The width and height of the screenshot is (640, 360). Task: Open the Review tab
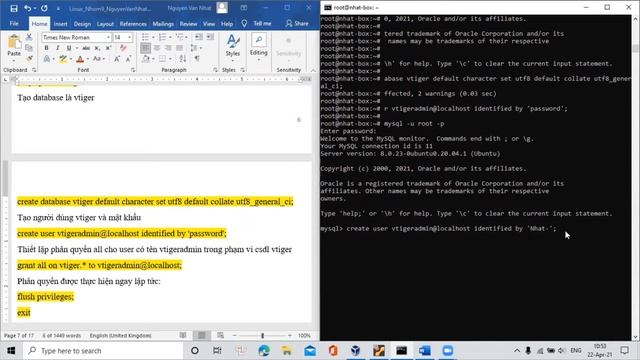click(x=188, y=24)
